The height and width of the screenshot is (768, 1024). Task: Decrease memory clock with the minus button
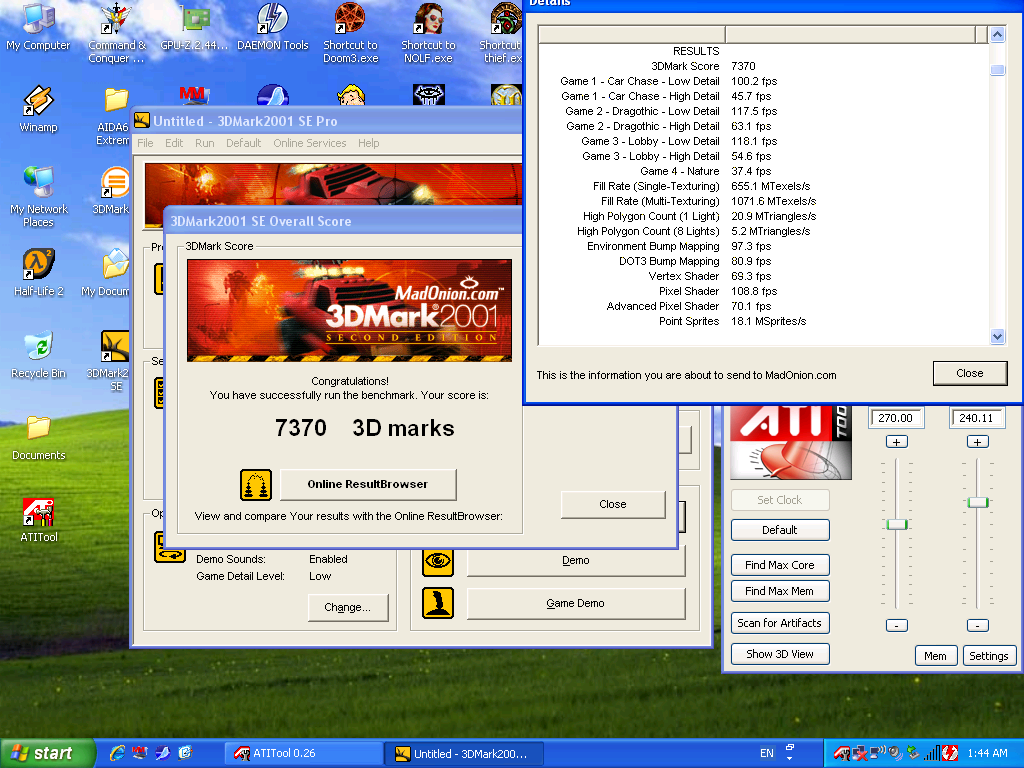pyautogui.click(x=978, y=626)
